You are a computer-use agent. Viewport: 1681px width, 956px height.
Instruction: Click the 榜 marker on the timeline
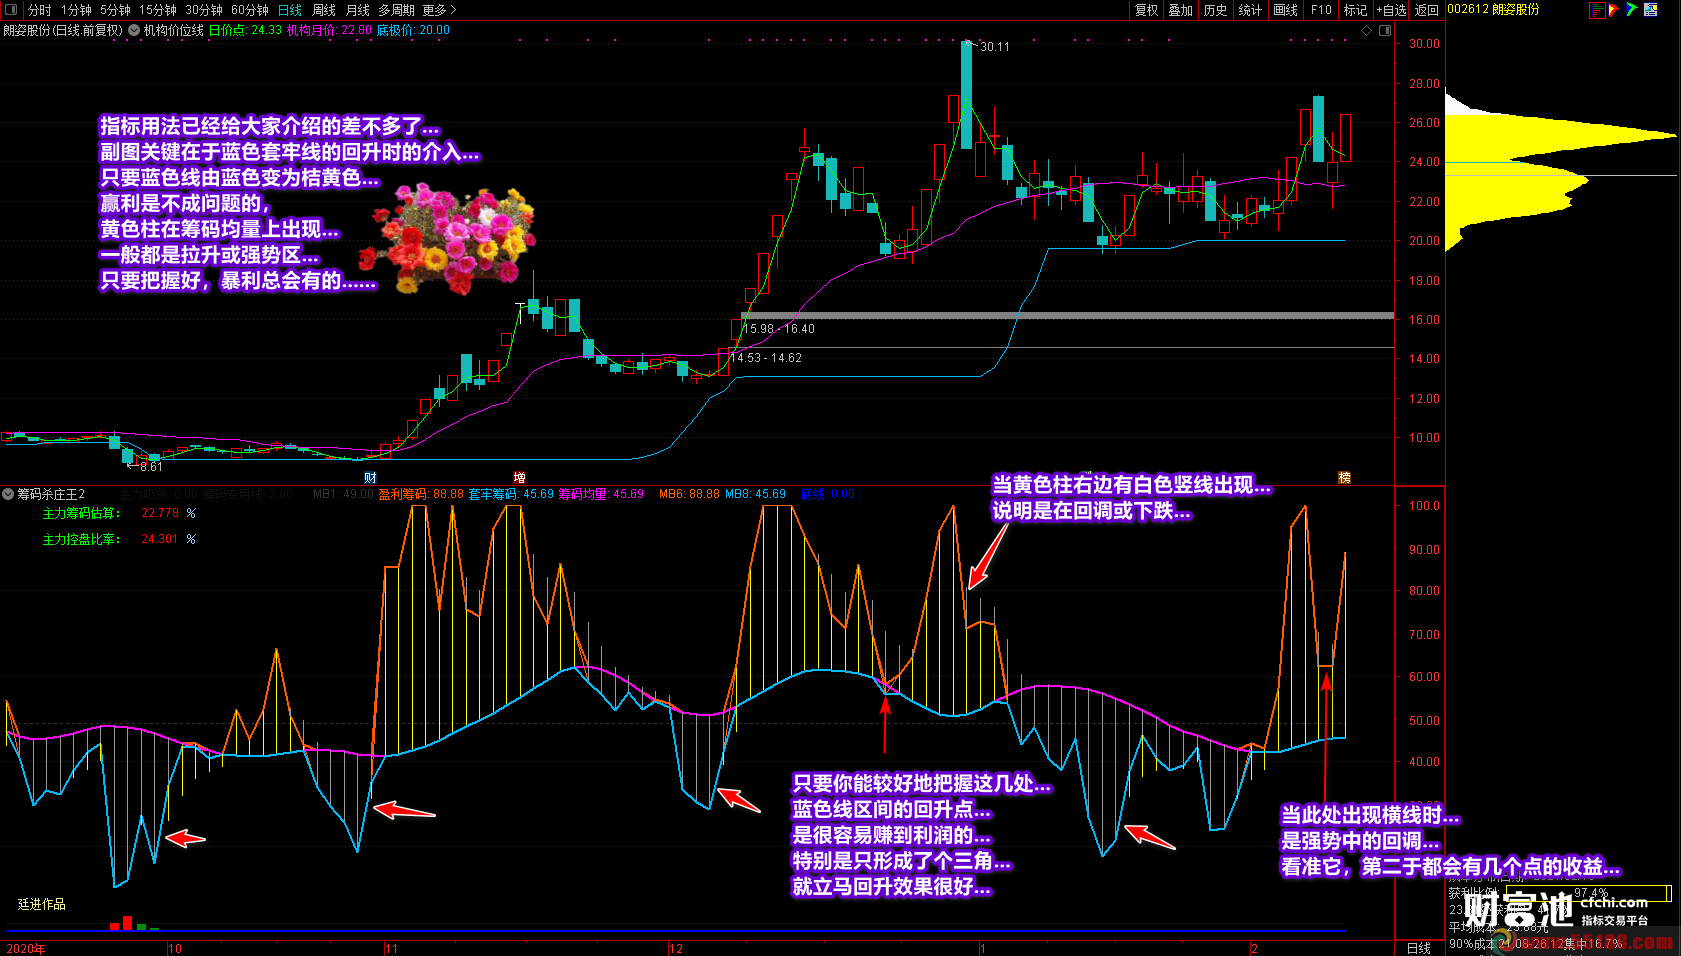[1344, 478]
